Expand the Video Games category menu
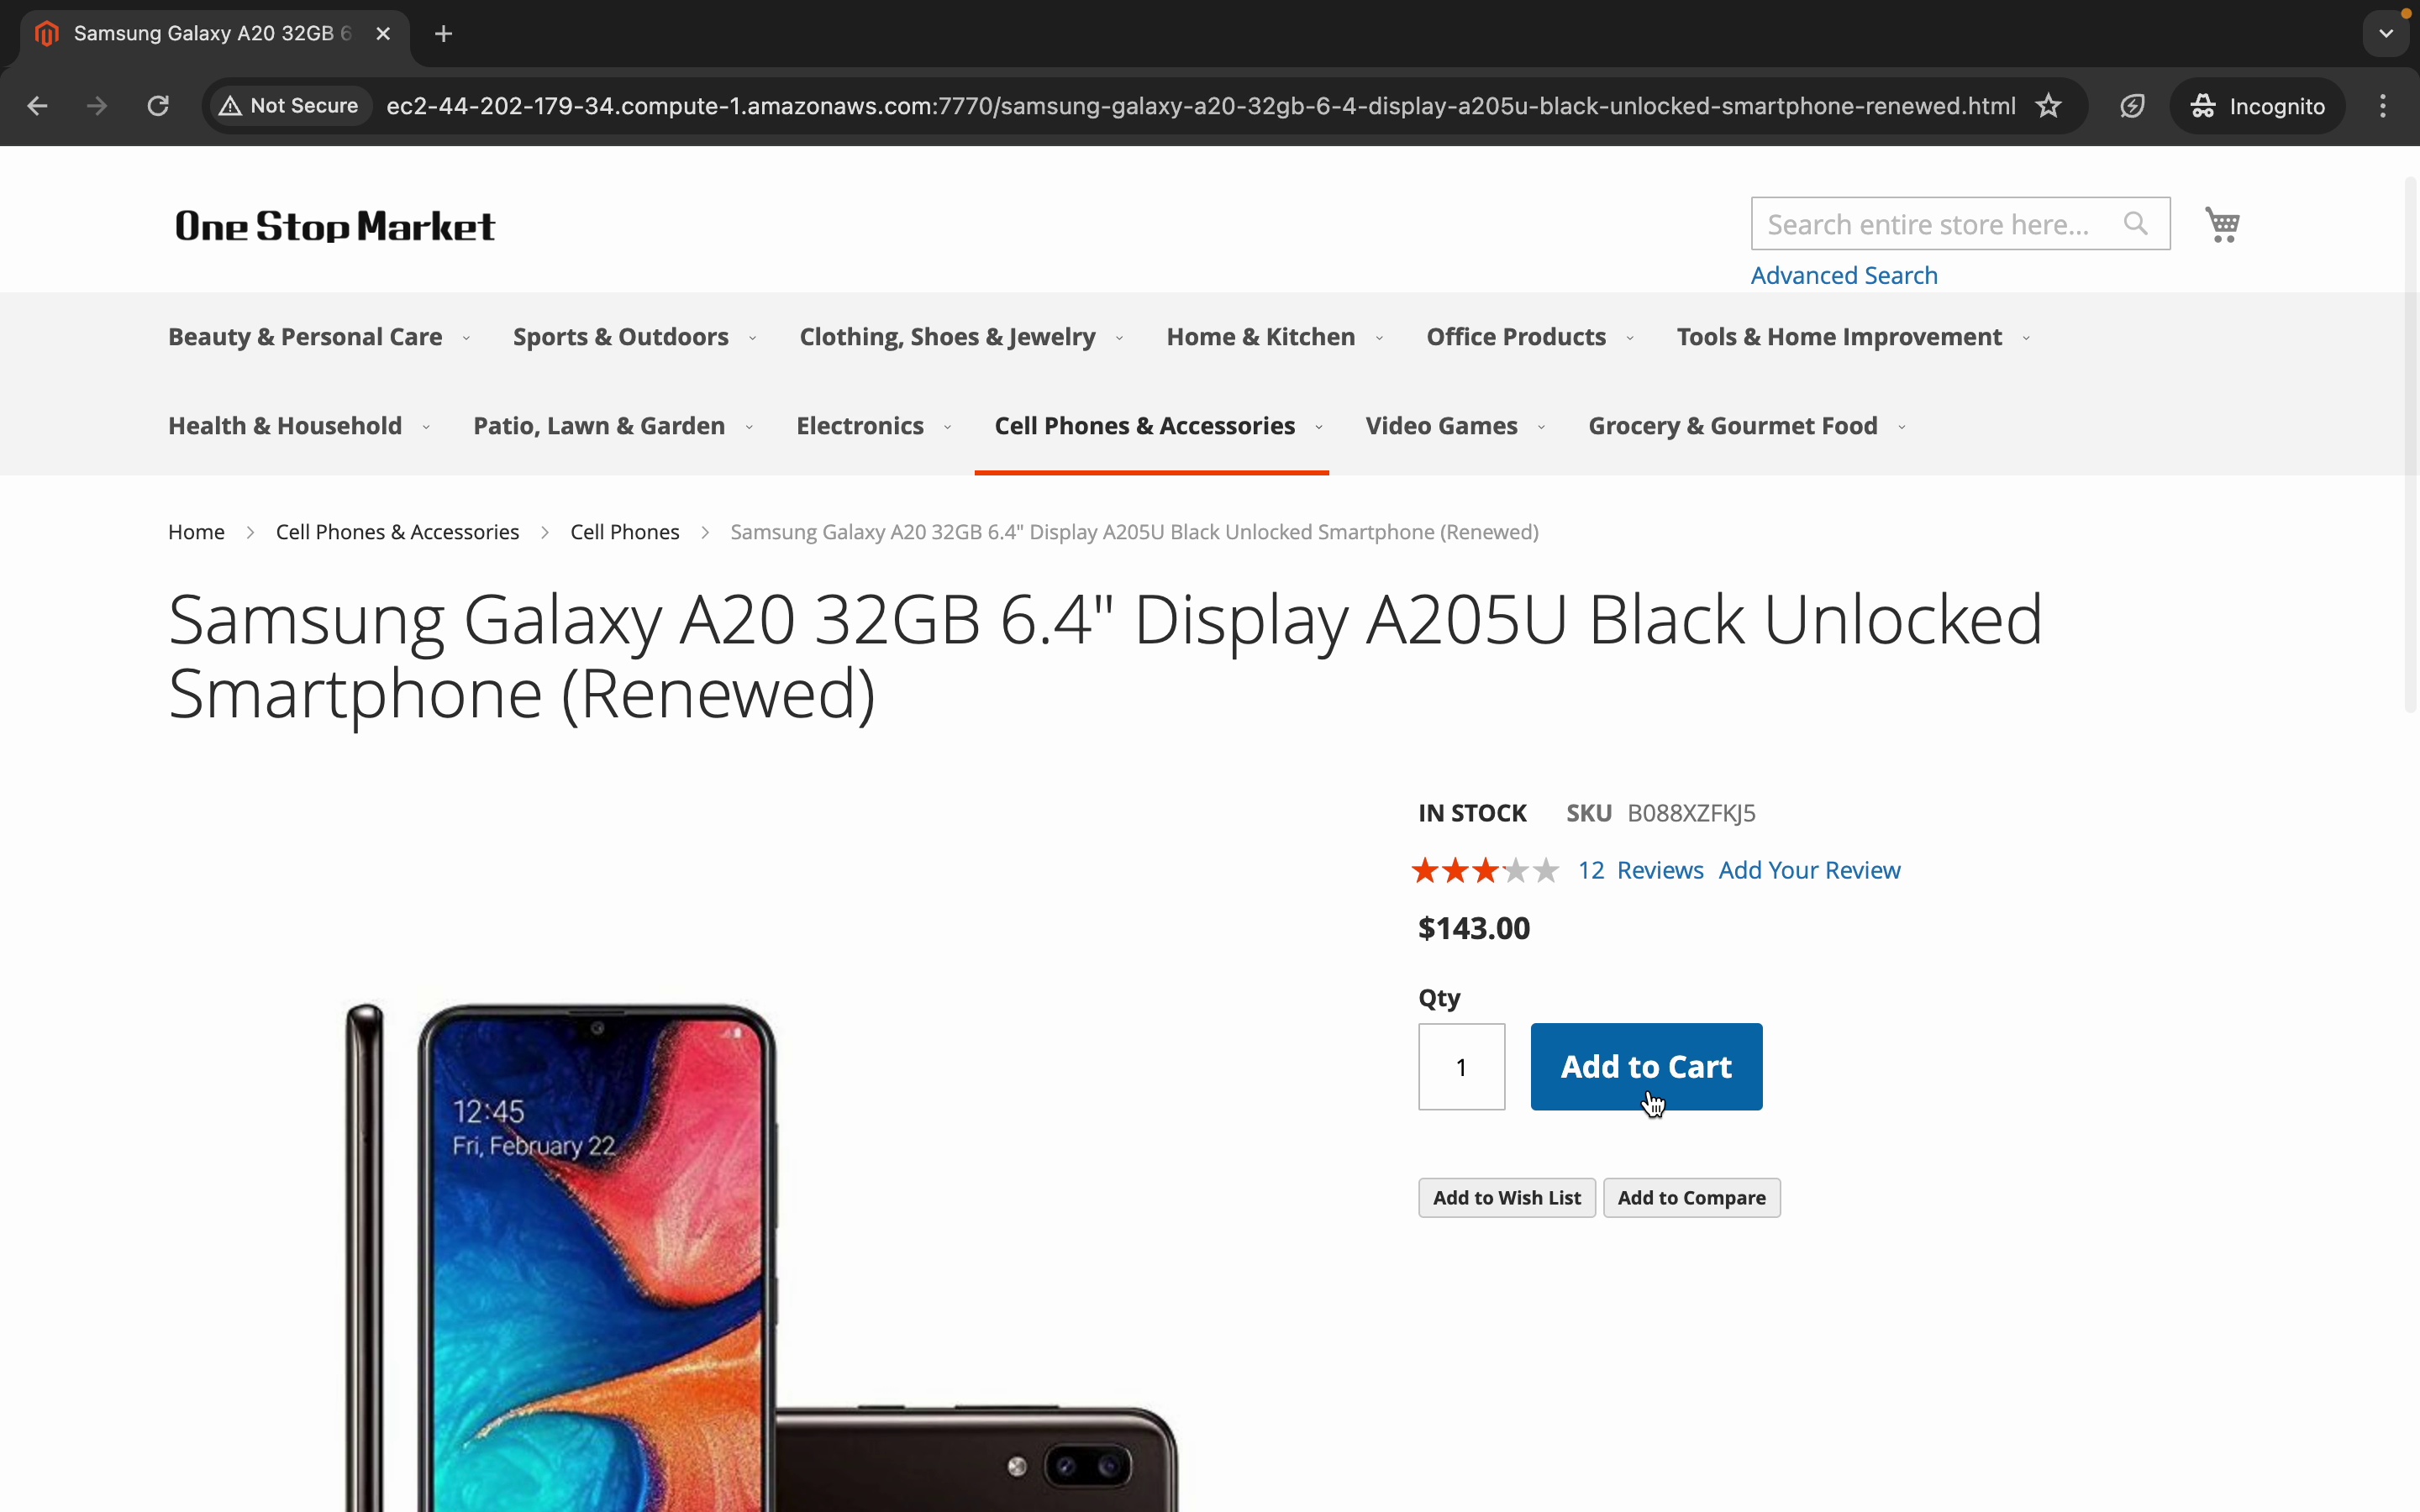 click(x=1441, y=426)
